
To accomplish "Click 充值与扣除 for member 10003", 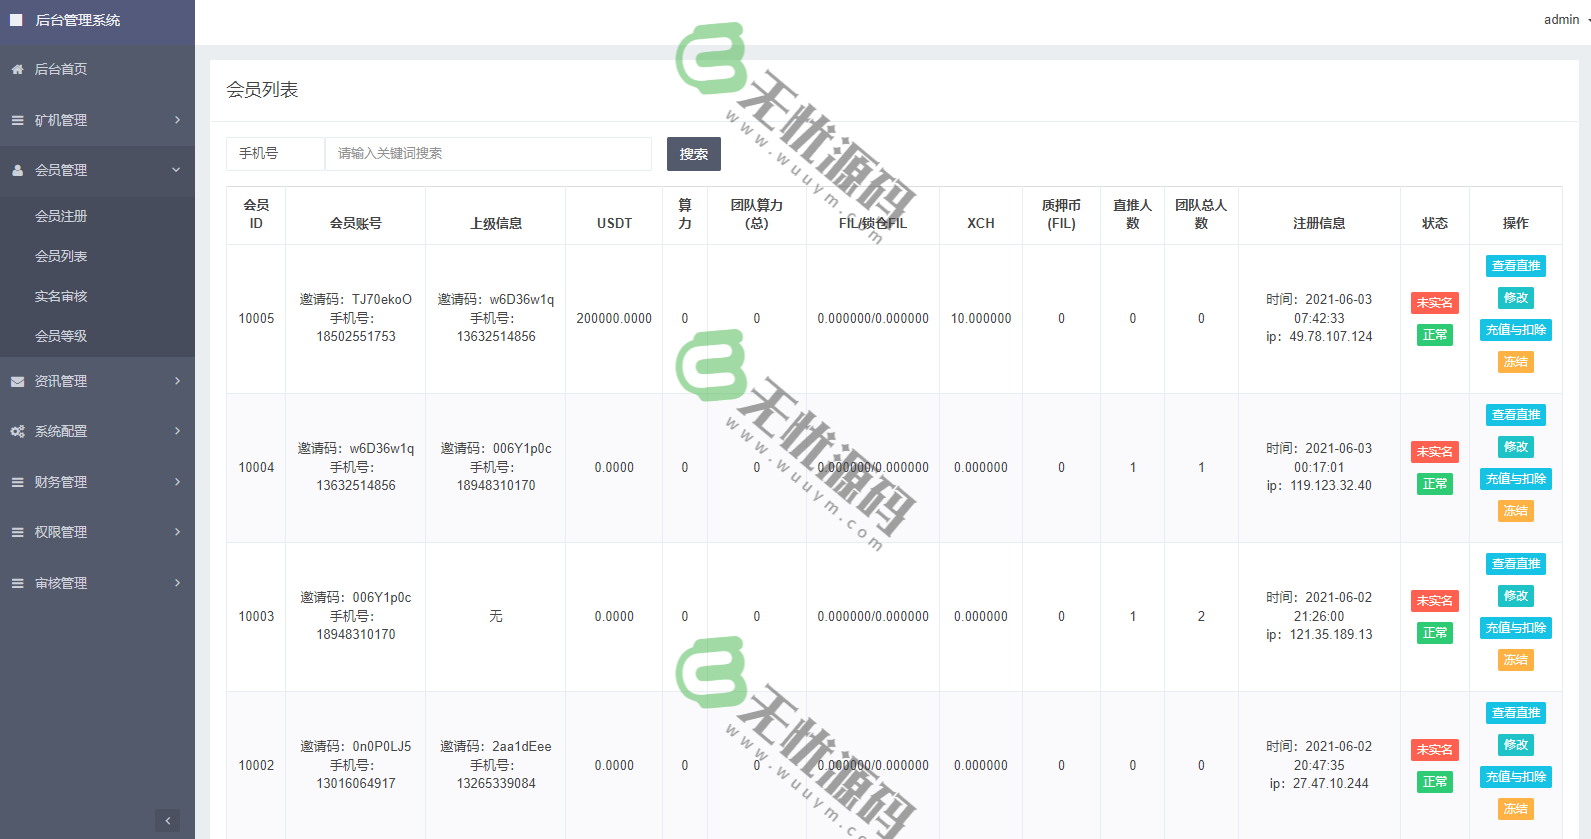I will pos(1515,628).
